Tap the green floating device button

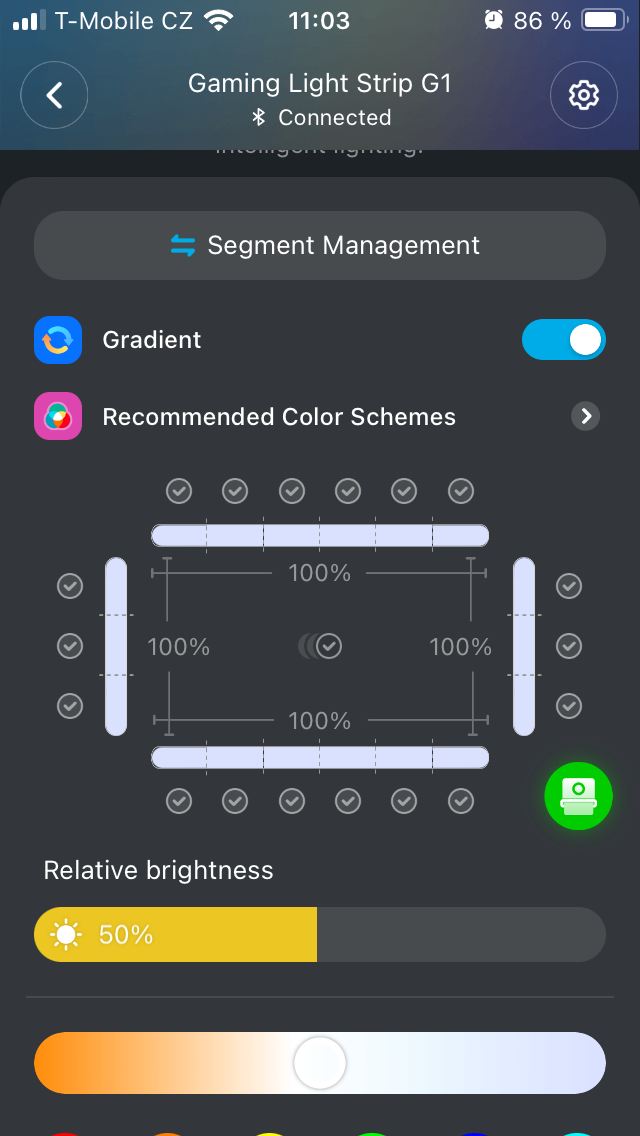click(x=578, y=796)
